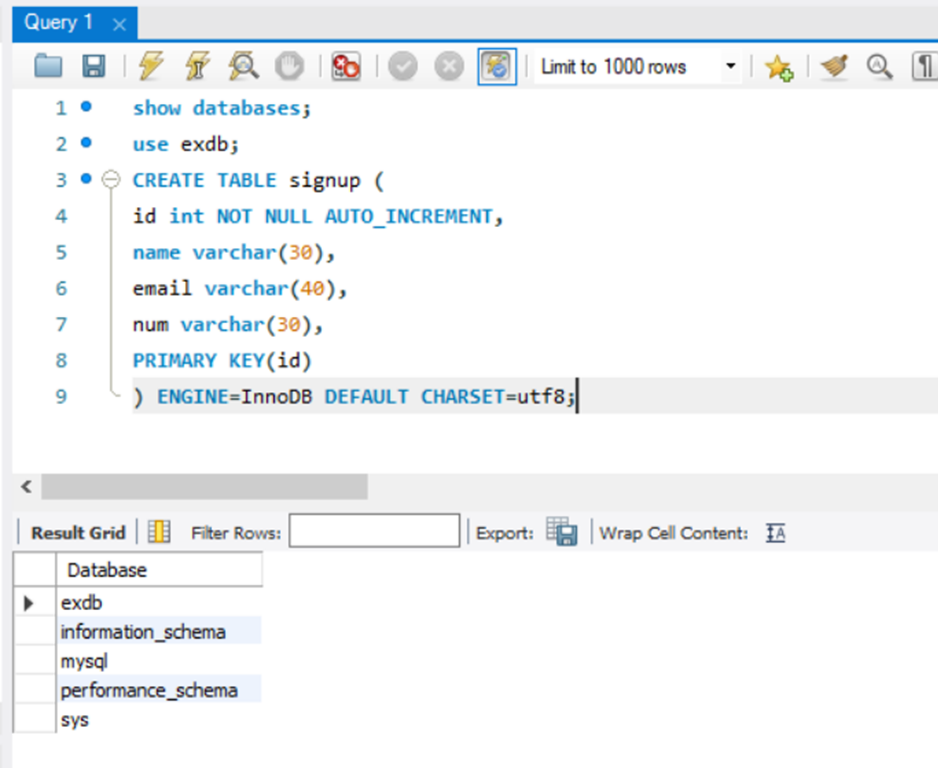Screen dimensions: 938x768
Task: Open a SQL script file
Action: tap(48, 66)
